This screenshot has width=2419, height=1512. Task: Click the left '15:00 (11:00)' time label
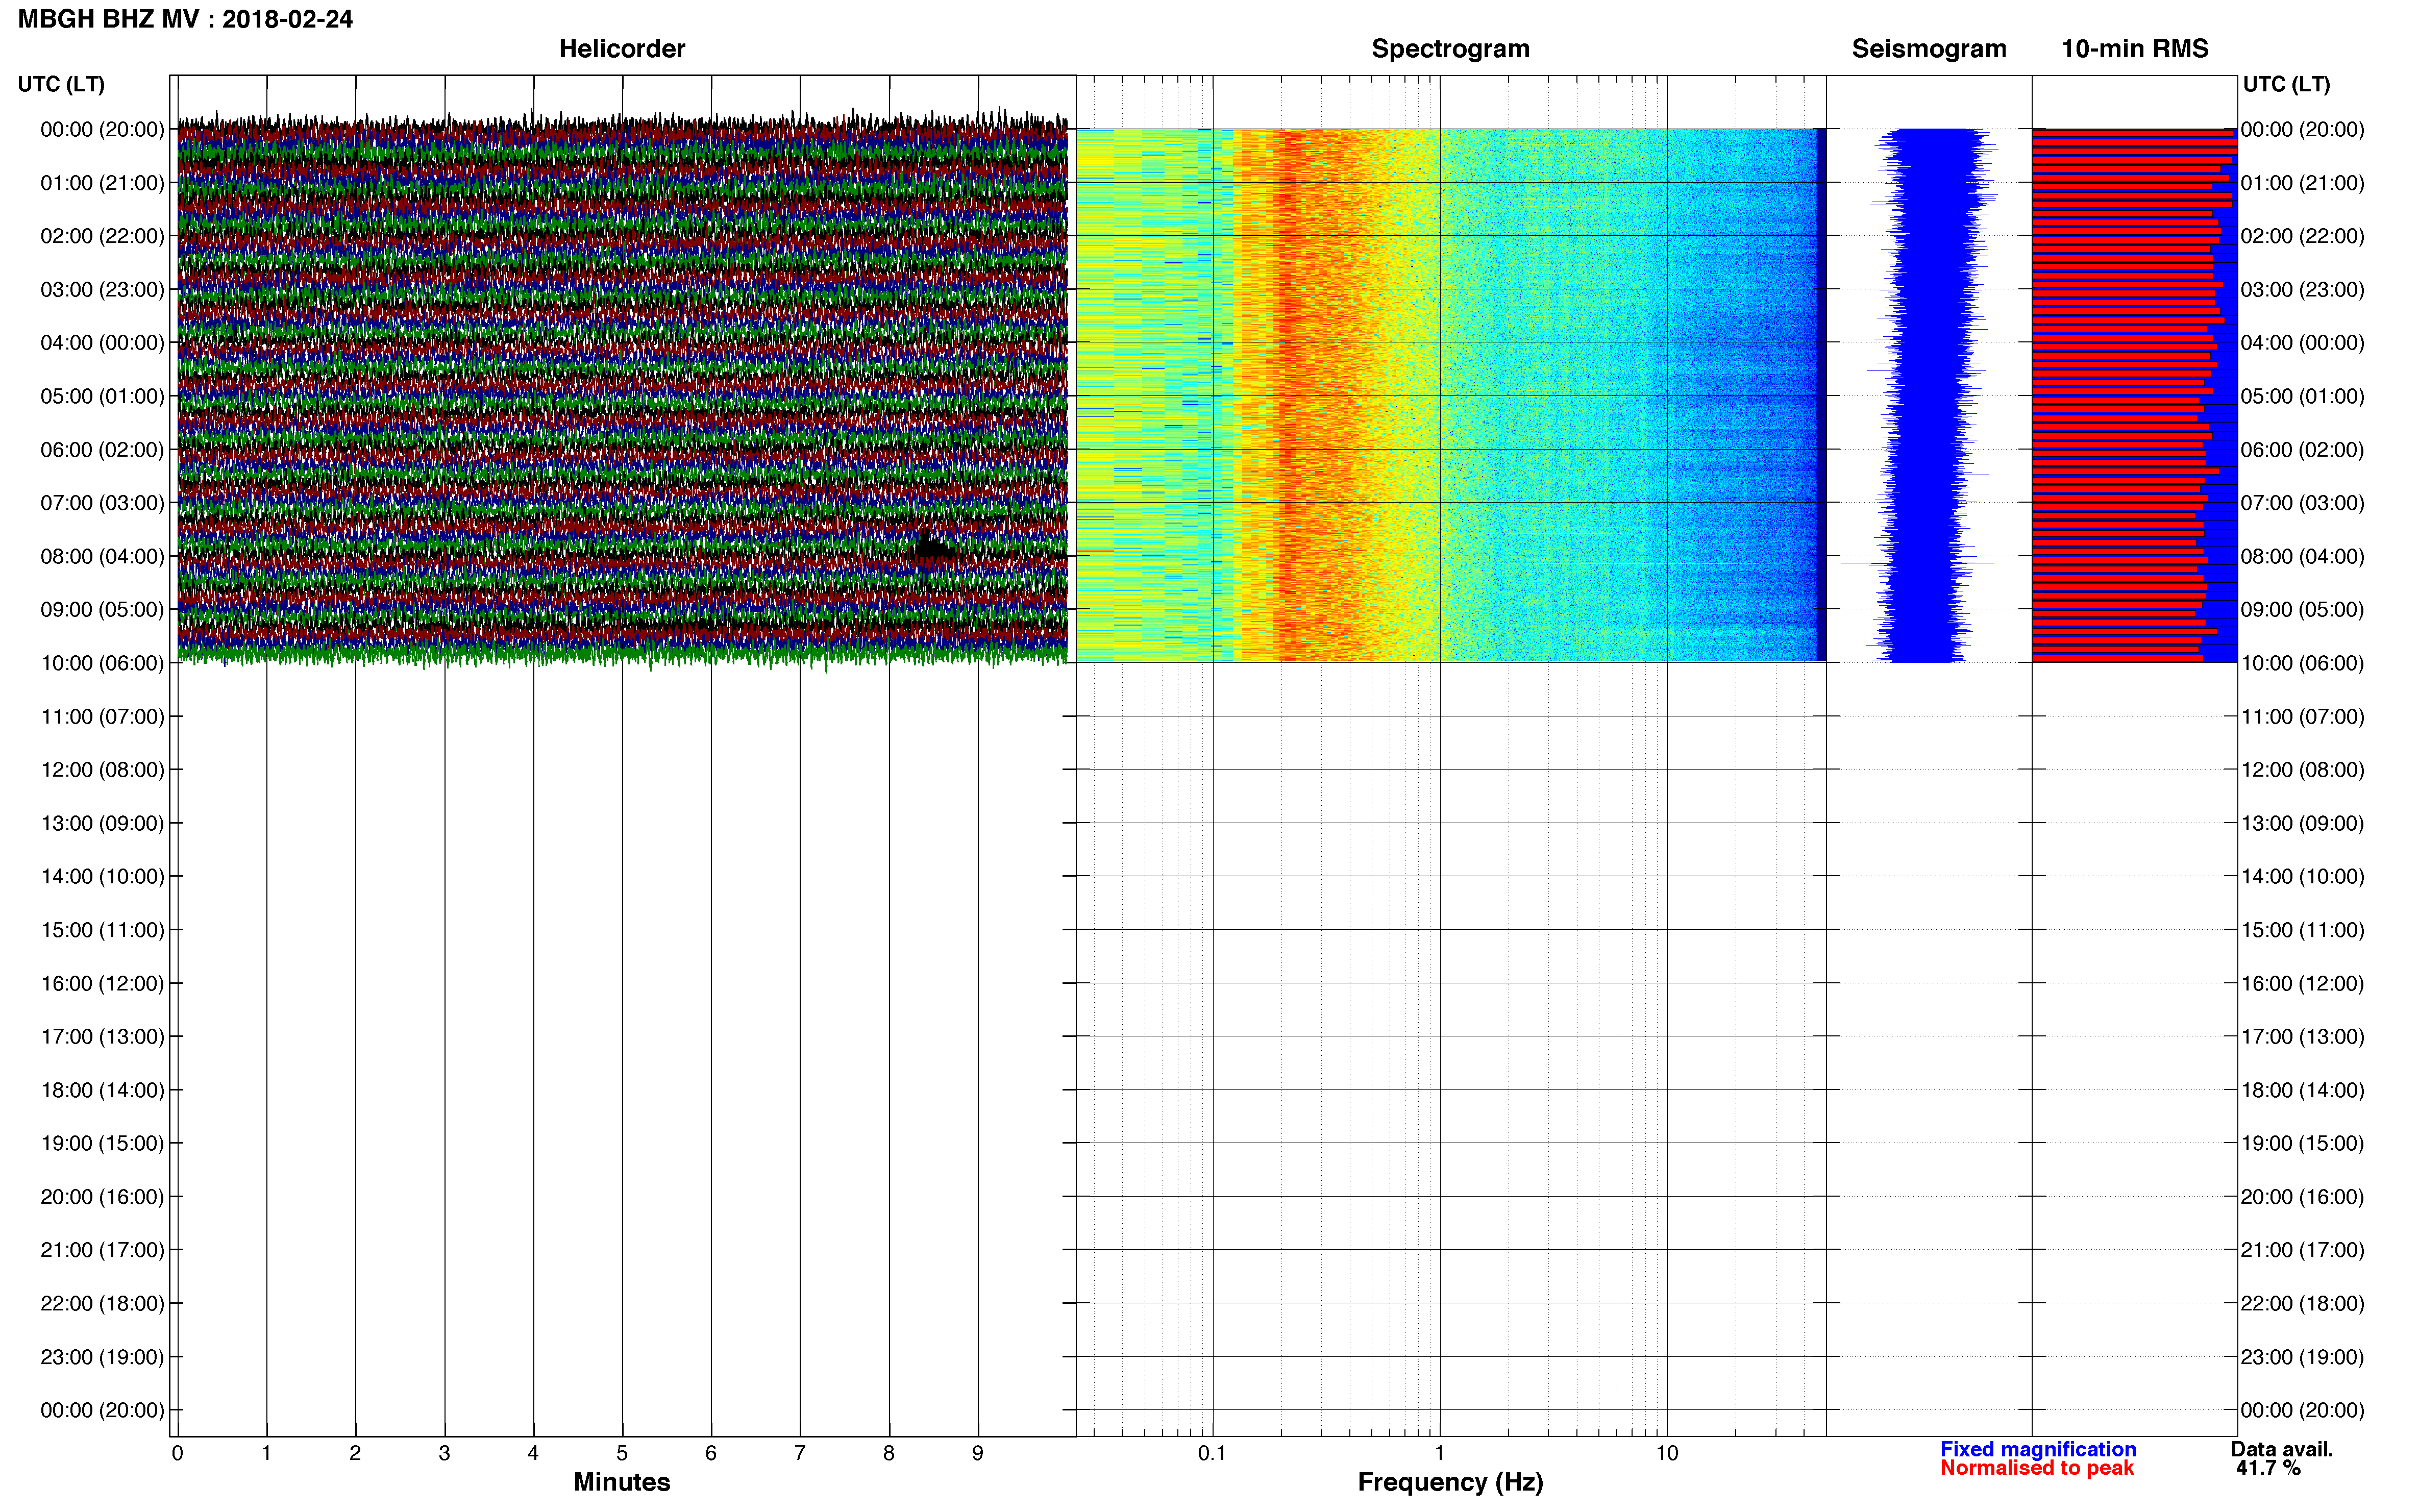point(102,930)
